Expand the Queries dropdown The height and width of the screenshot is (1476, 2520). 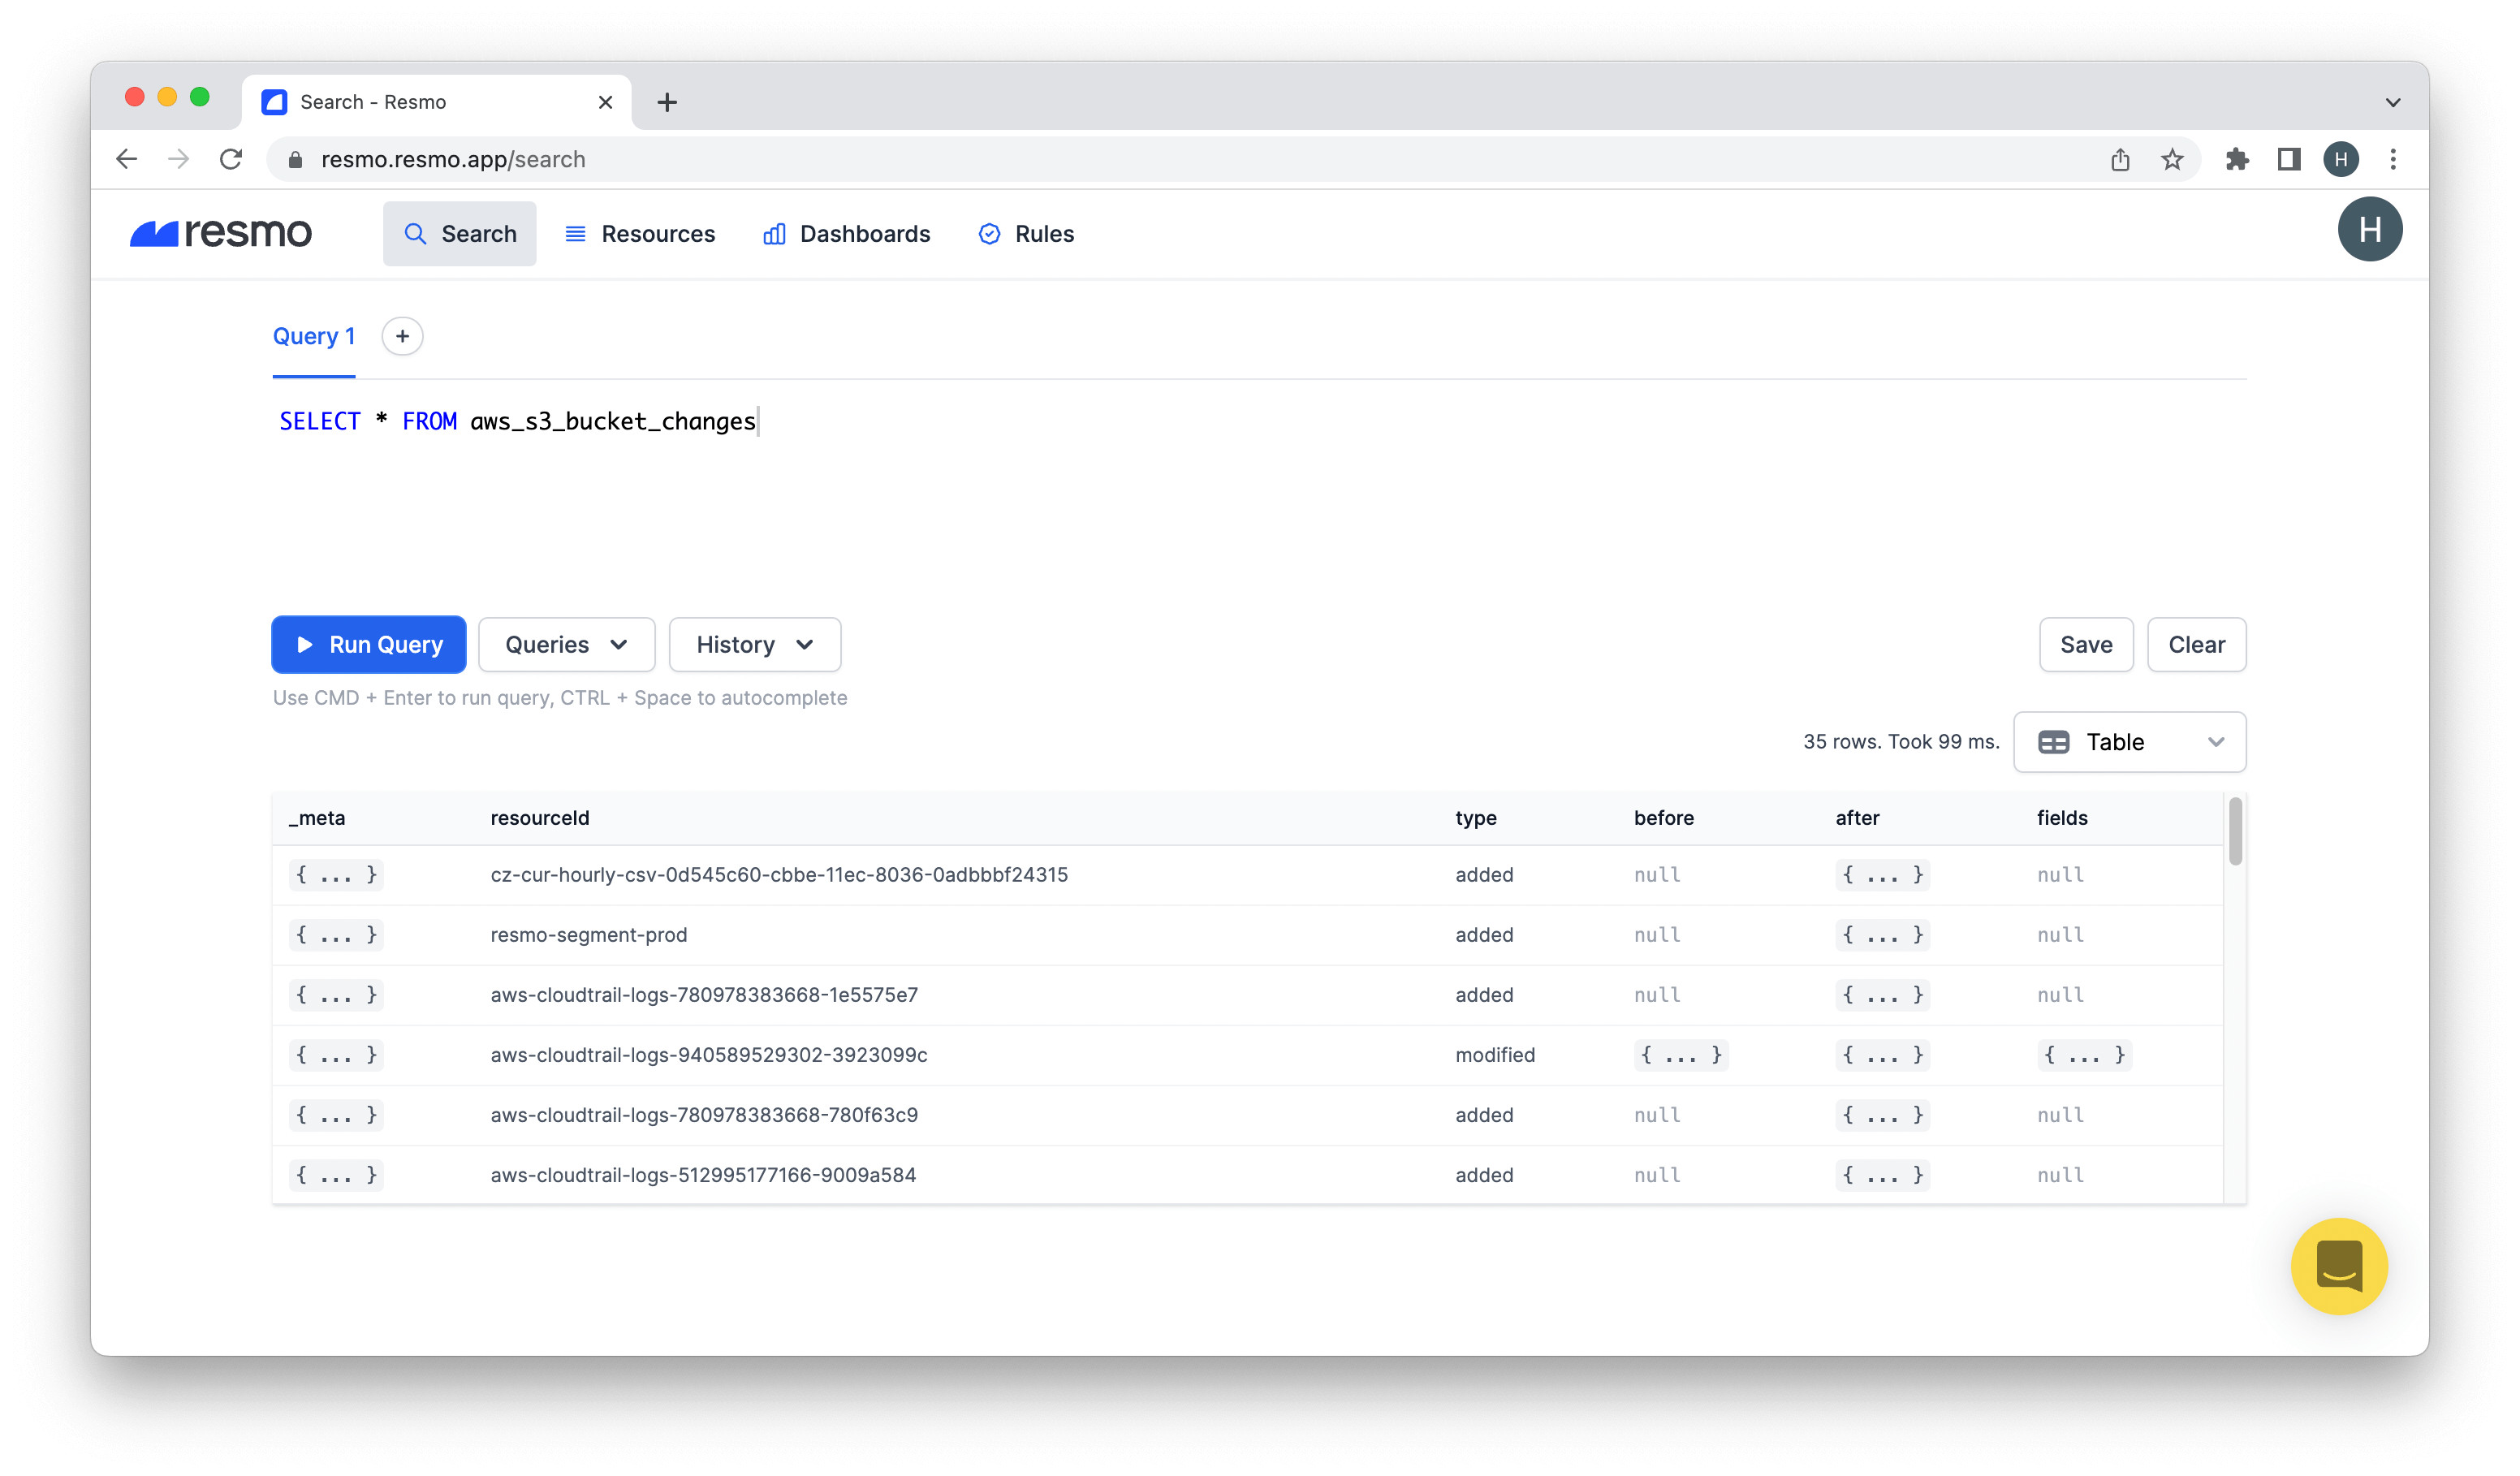click(x=567, y=644)
